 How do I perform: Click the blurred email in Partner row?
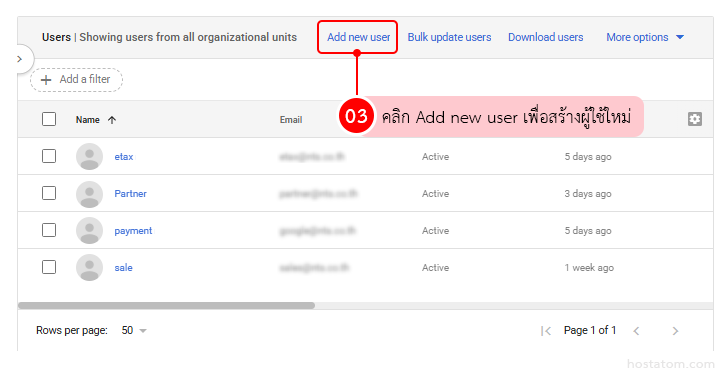[318, 194]
